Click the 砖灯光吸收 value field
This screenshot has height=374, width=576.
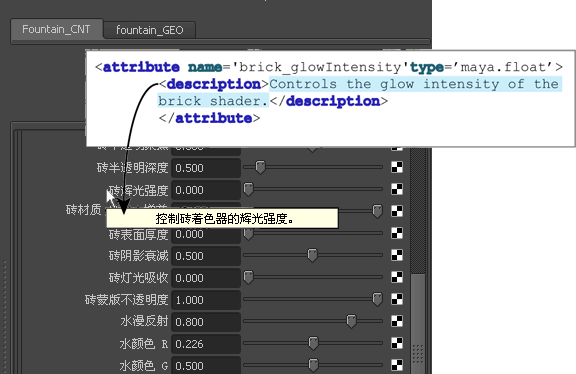[206, 278]
